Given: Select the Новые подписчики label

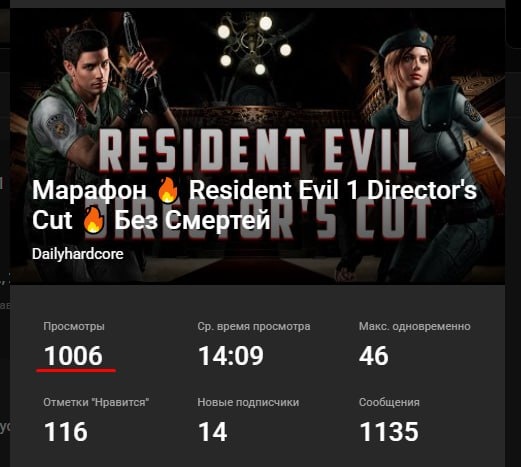Looking at the screenshot, I should (248, 402).
